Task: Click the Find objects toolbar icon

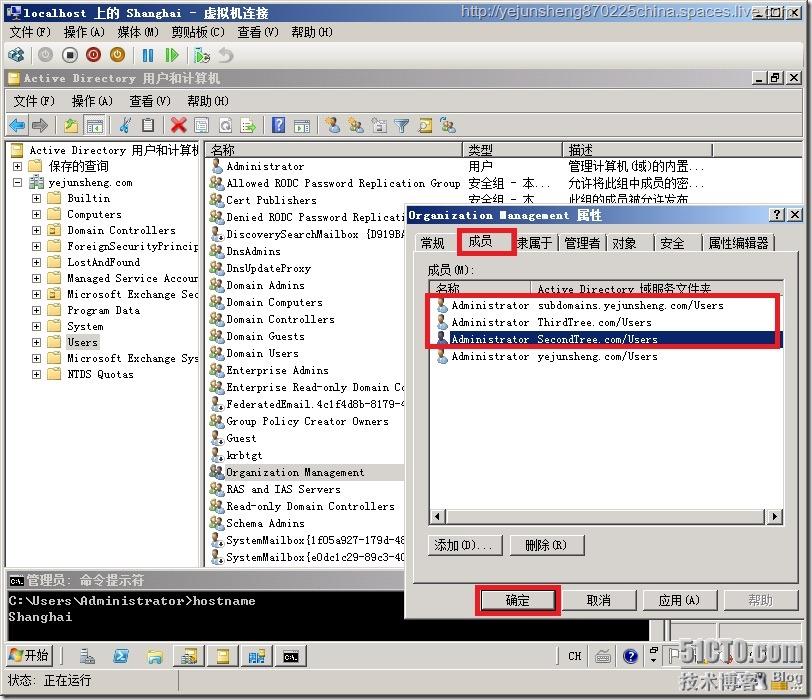Action: tap(425, 125)
